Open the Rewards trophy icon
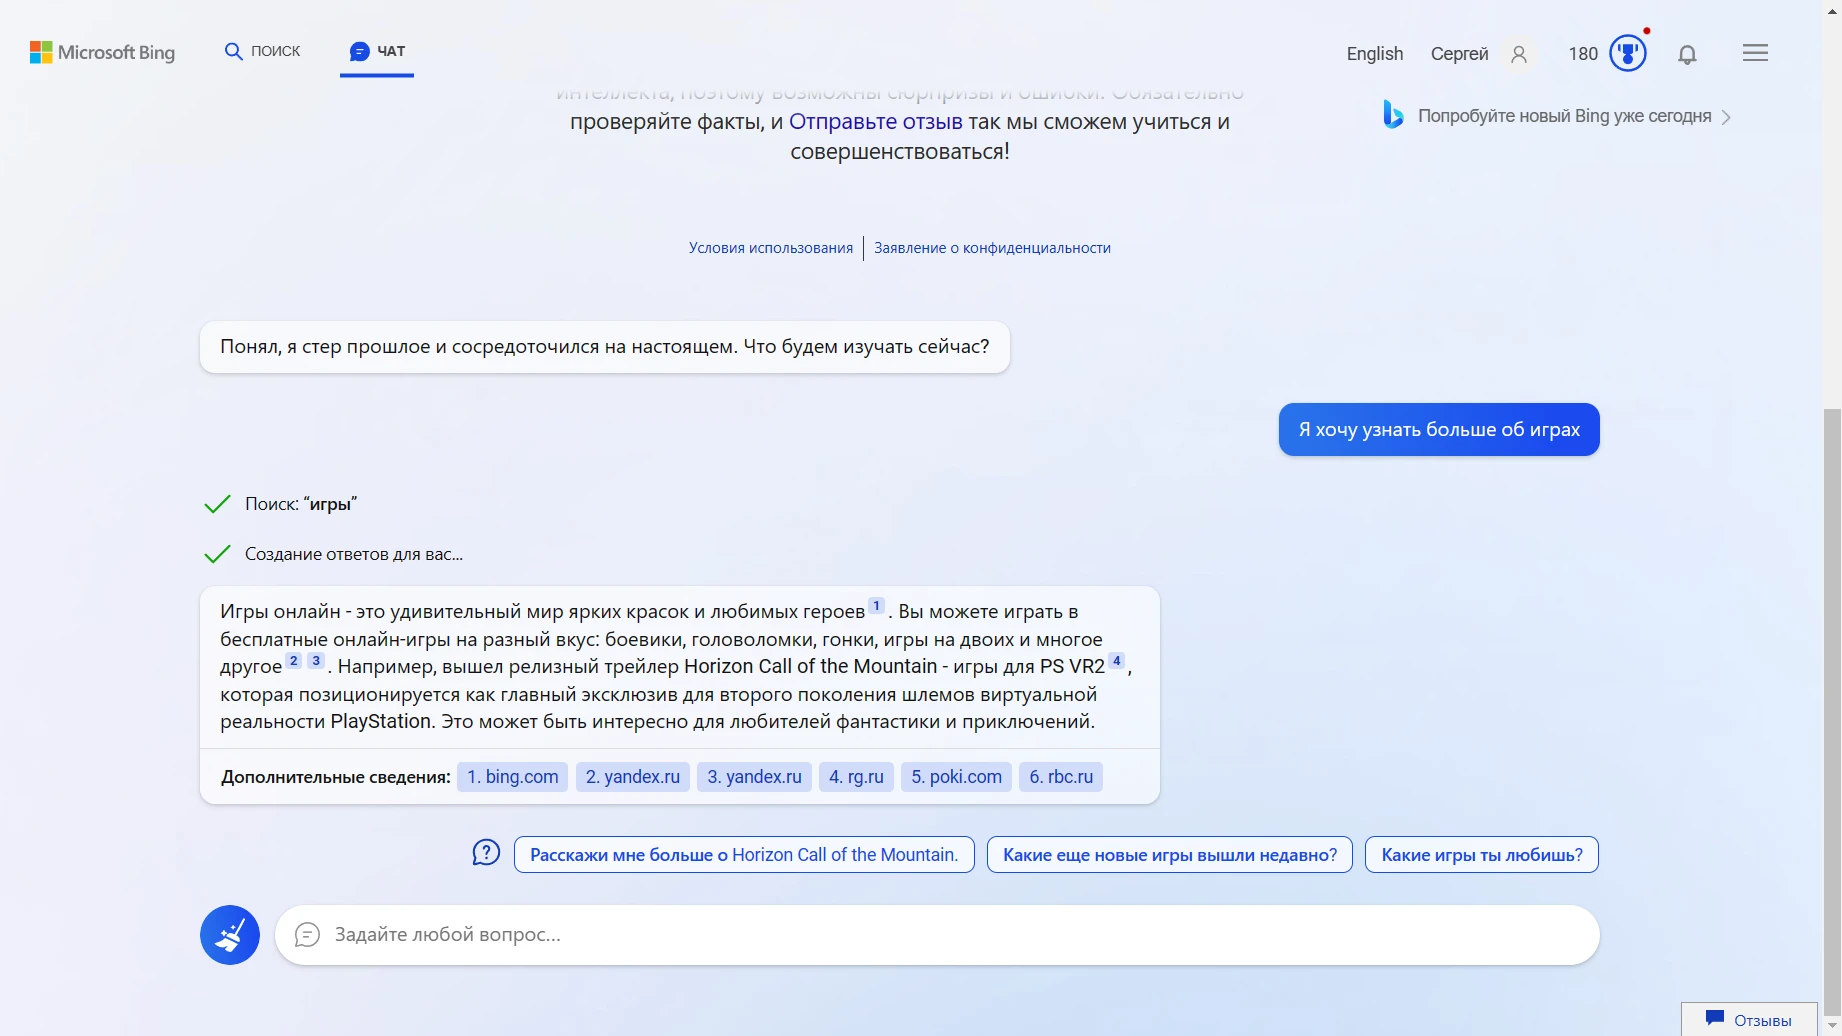The image size is (1842, 1036). pos(1628,53)
